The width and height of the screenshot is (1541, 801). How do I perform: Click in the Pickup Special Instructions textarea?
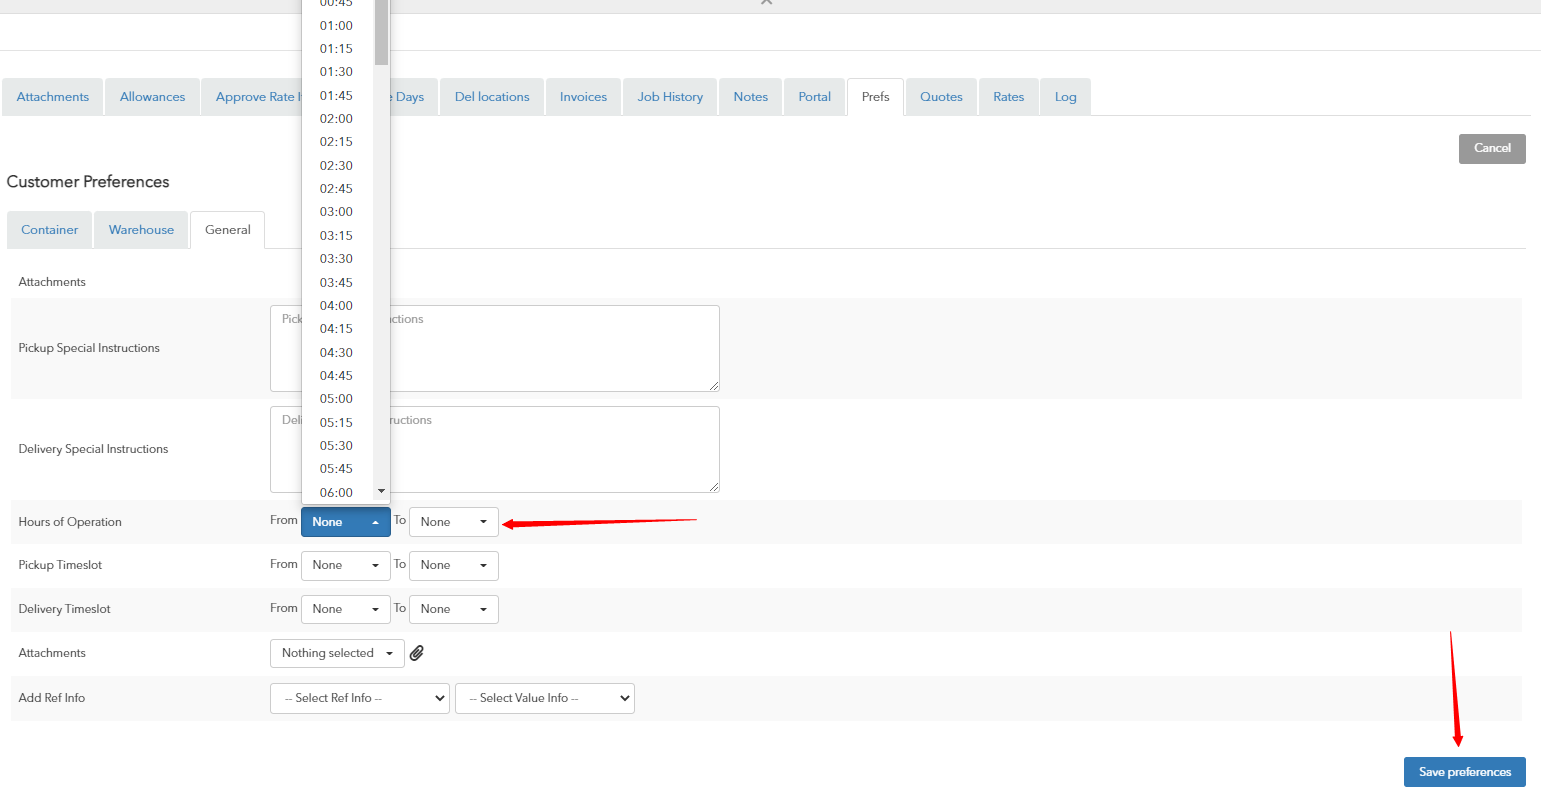pos(495,348)
